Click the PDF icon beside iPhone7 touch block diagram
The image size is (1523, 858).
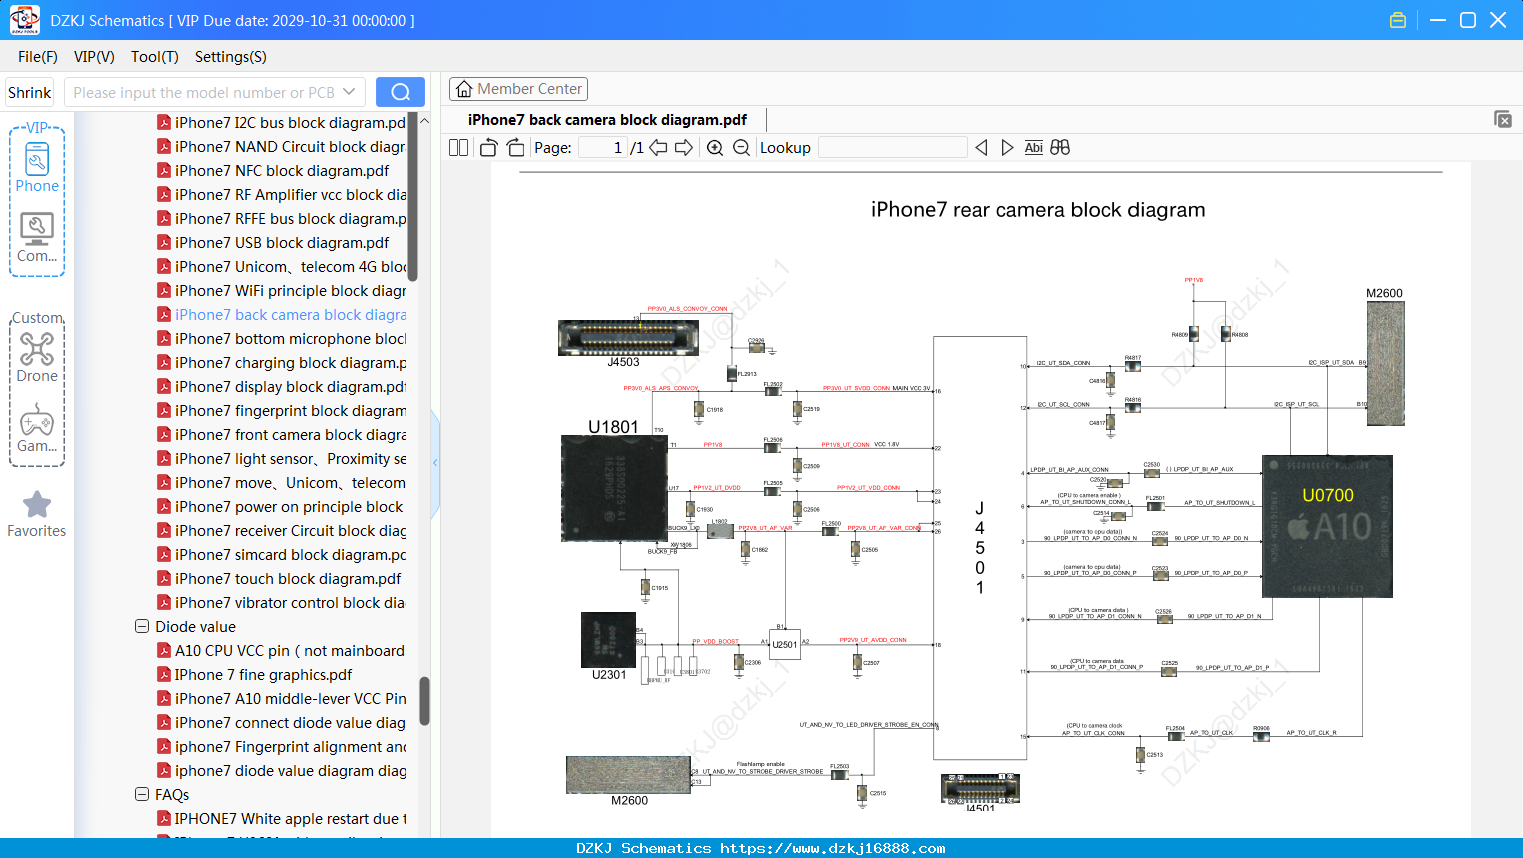tap(164, 579)
